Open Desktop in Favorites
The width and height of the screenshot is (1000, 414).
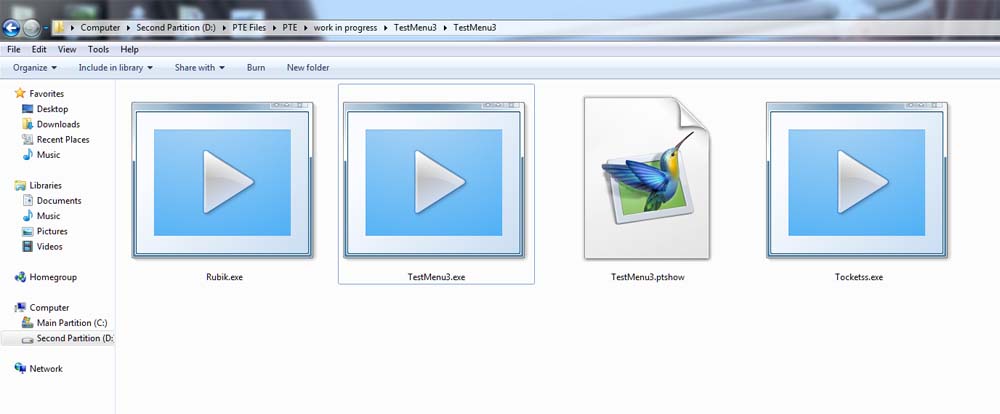click(x=52, y=108)
